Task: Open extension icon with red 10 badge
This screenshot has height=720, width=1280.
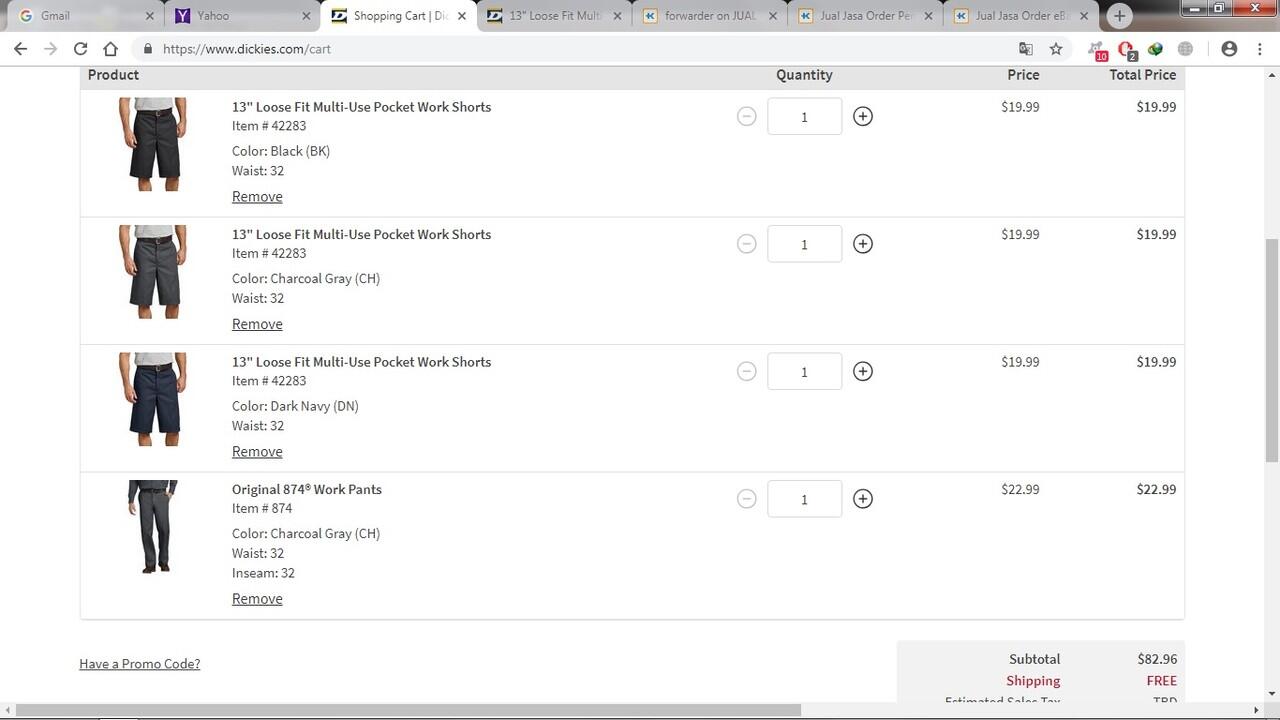Action: tap(1097, 50)
